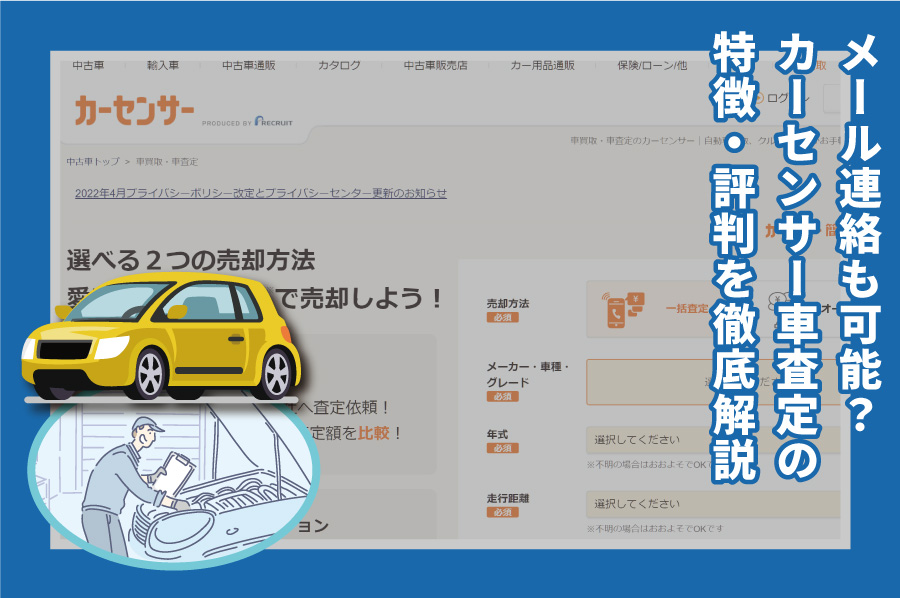The width and height of the screenshot is (900, 598).
Task: Go to the カタログ navigation item
Action: (x=339, y=66)
